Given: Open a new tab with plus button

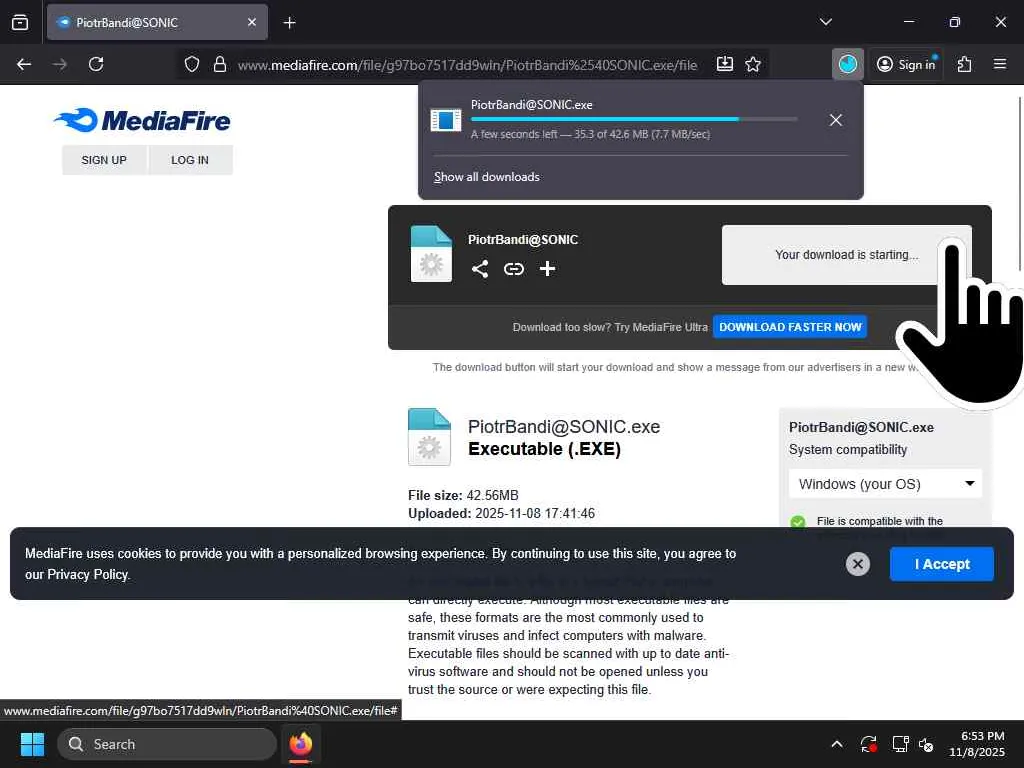Looking at the screenshot, I should click(289, 23).
